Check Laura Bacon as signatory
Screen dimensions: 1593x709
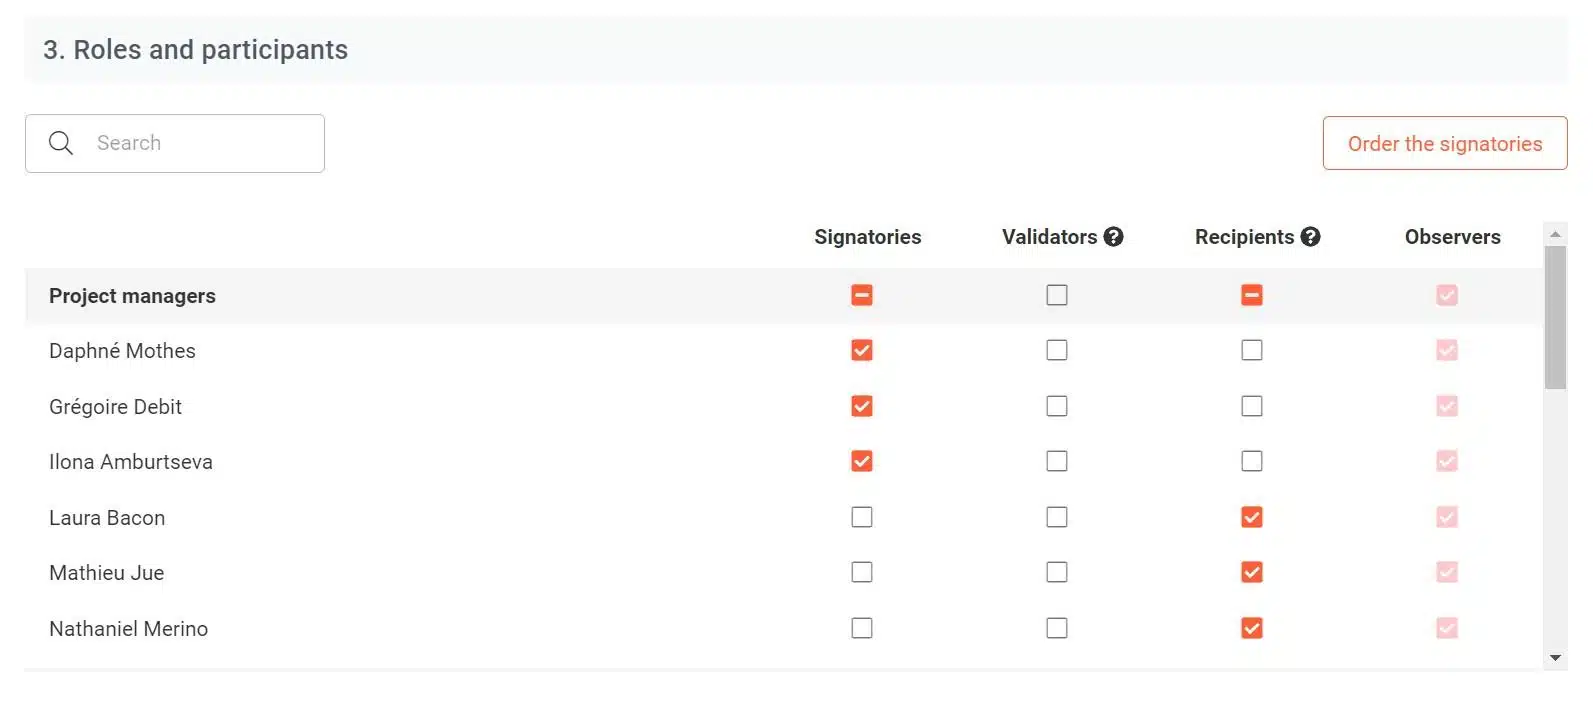point(862,517)
